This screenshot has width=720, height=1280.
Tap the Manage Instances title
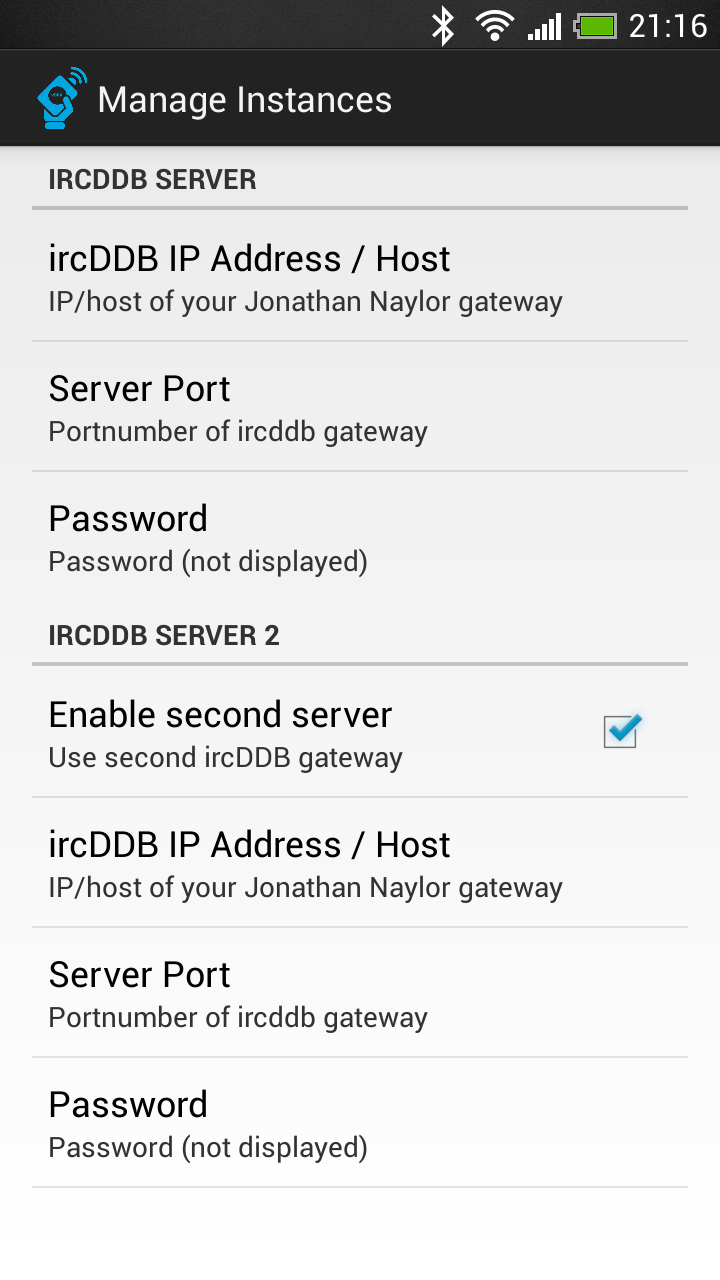245,100
